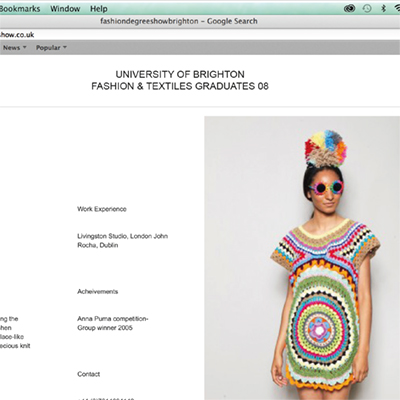This screenshot has height=400, width=400.
Task: Click the Creative Cloud menu bar icon
Action: [x=349, y=9]
